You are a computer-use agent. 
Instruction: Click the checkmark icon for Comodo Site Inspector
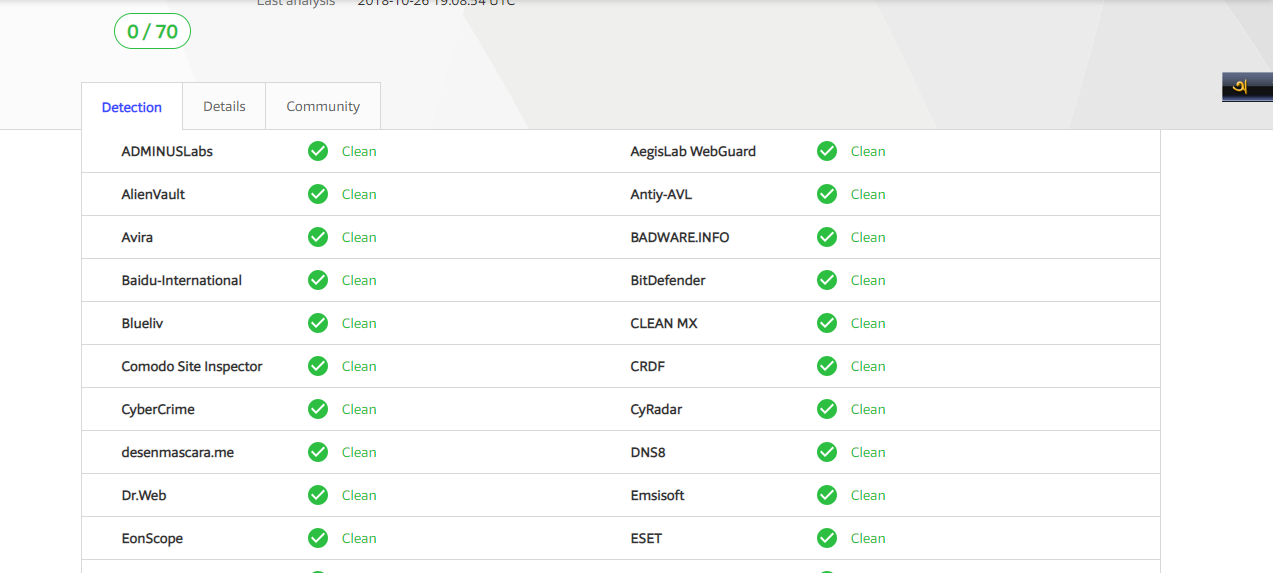coord(318,366)
